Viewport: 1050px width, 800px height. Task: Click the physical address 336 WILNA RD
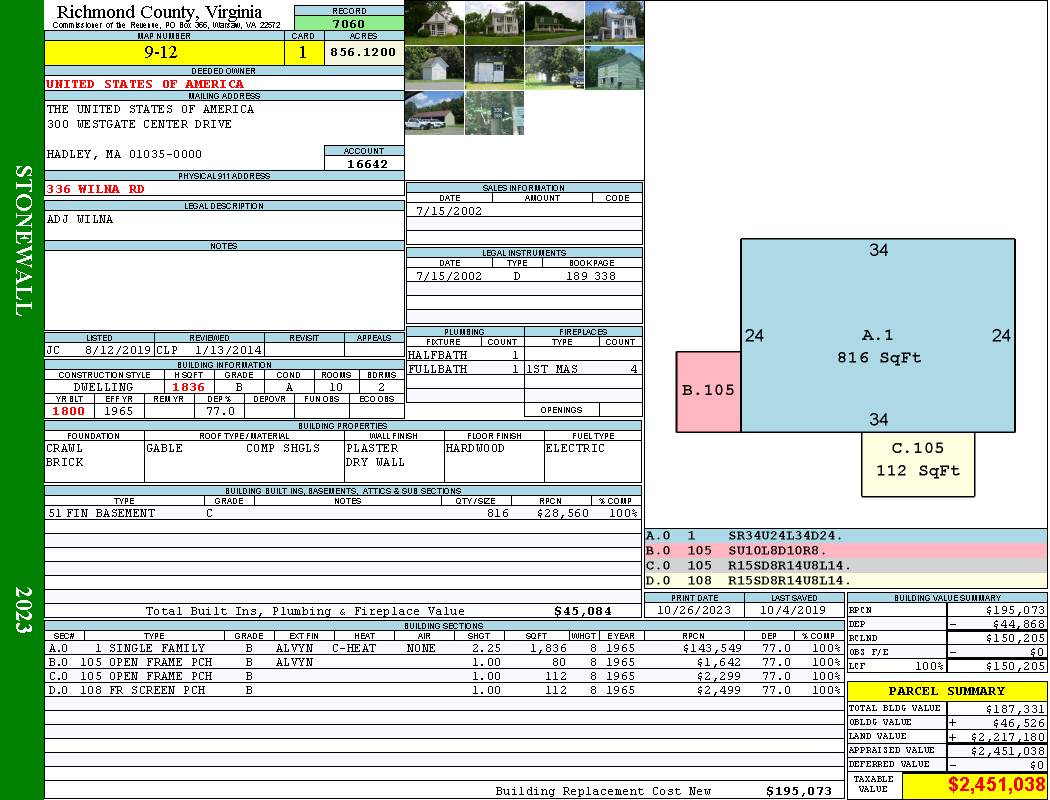pos(95,189)
